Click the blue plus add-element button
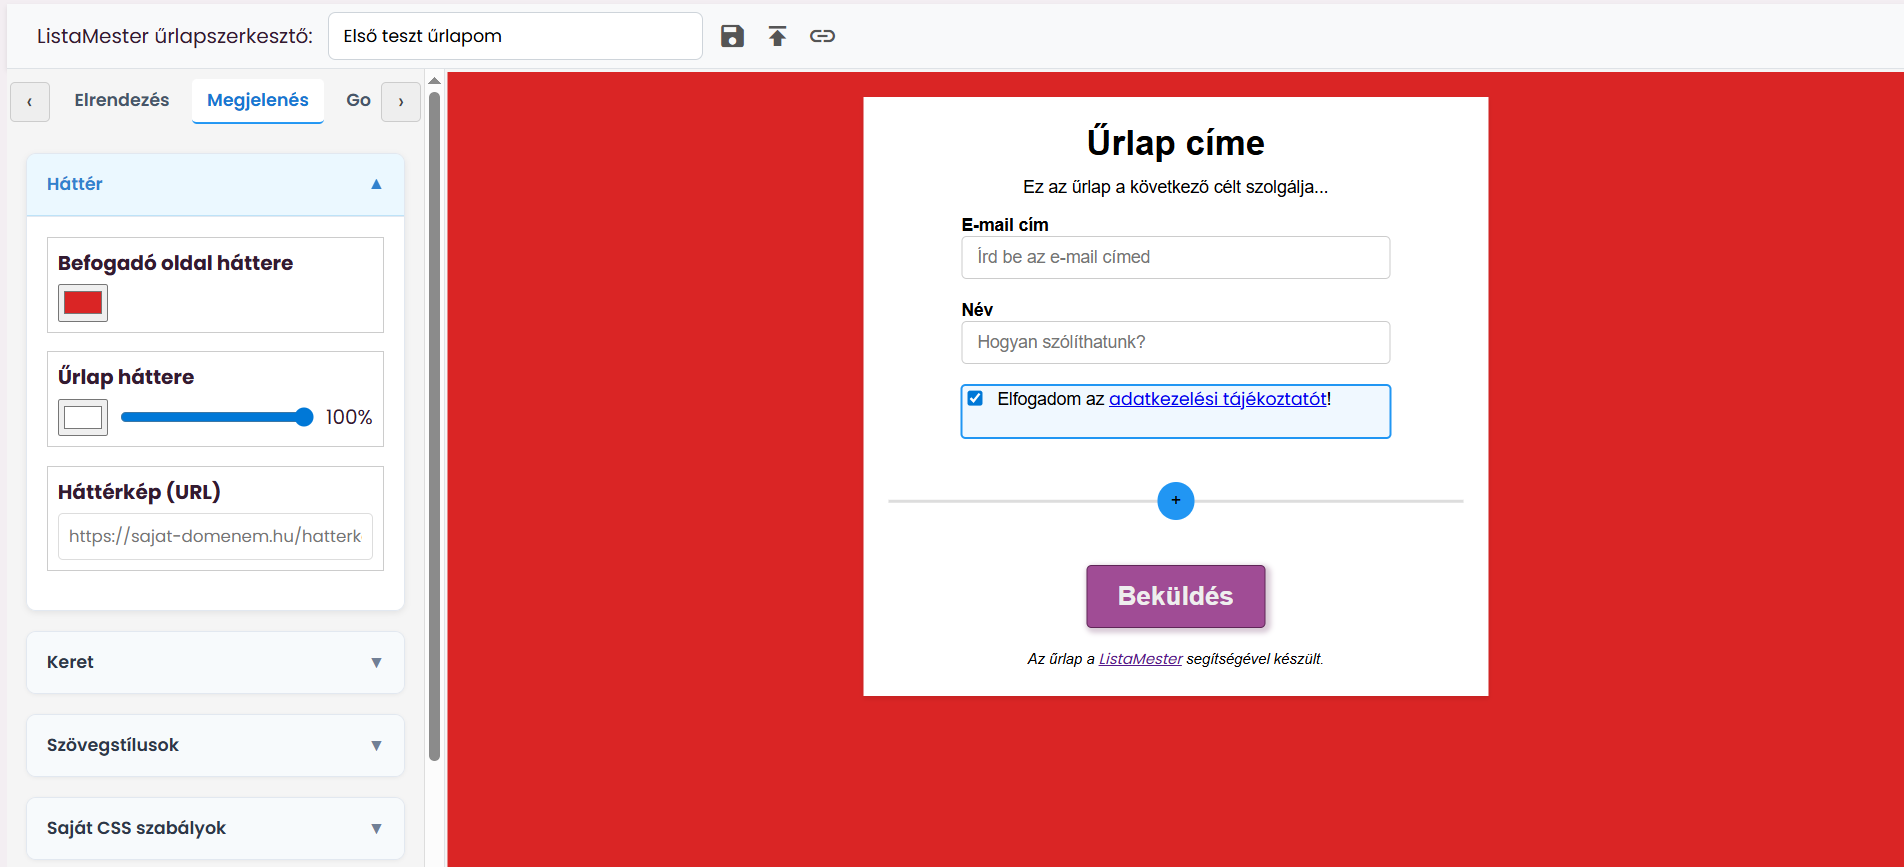The height and width of the screenshot is (867, 1904). [1175, 501]
